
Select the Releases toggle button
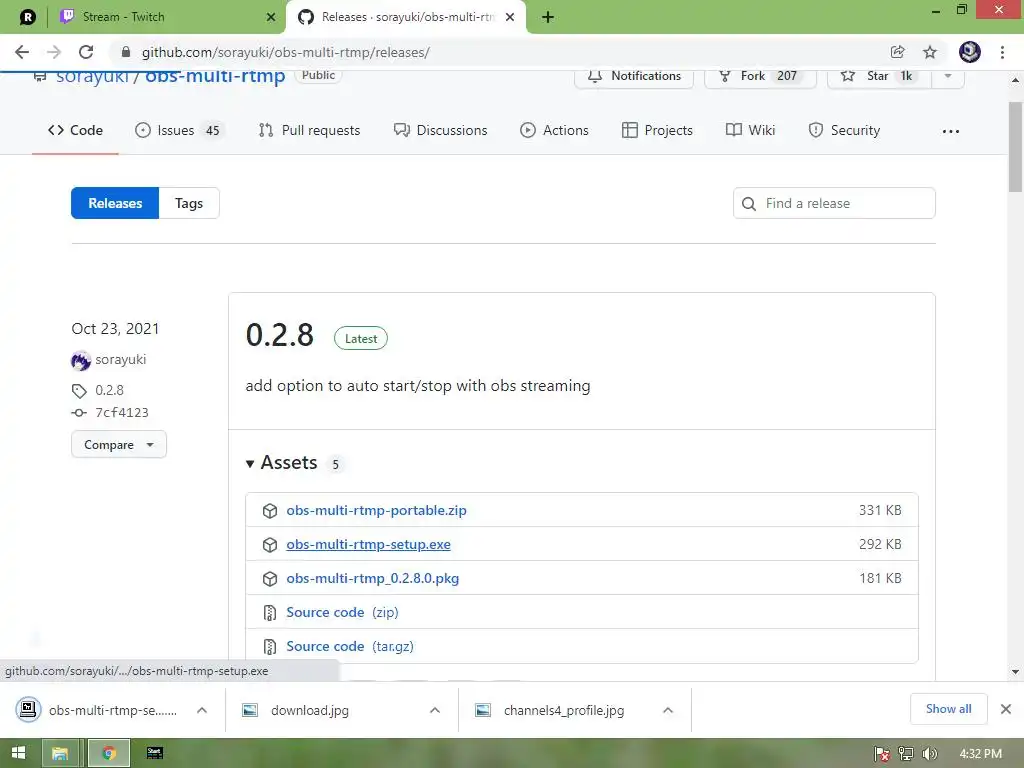[x=115, y=203]
